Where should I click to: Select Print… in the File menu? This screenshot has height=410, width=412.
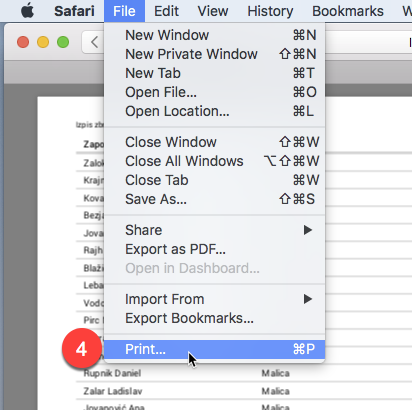click(x=215, y=349)
